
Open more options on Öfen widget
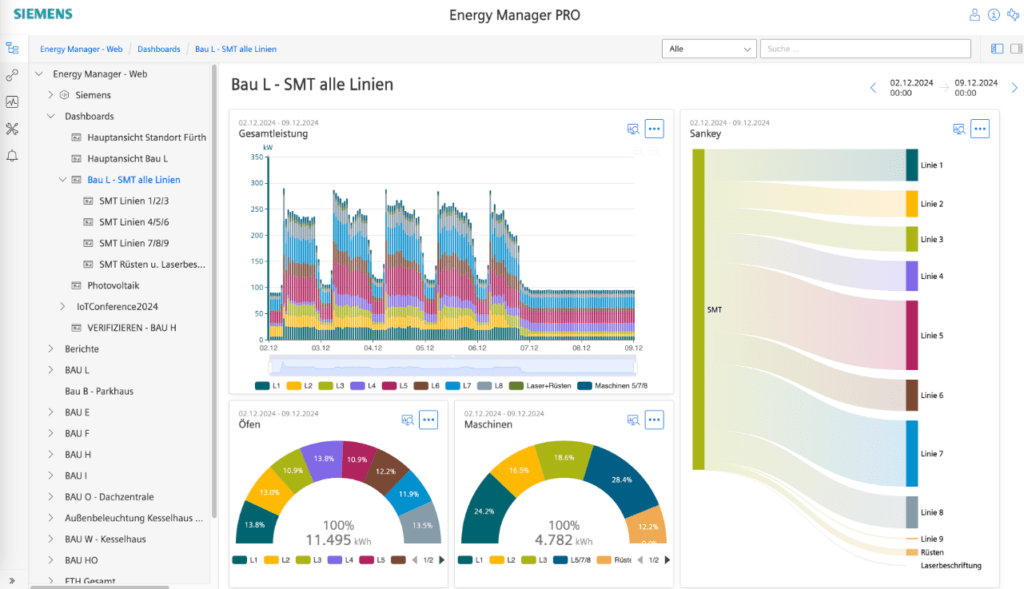[x=428, y=420]
